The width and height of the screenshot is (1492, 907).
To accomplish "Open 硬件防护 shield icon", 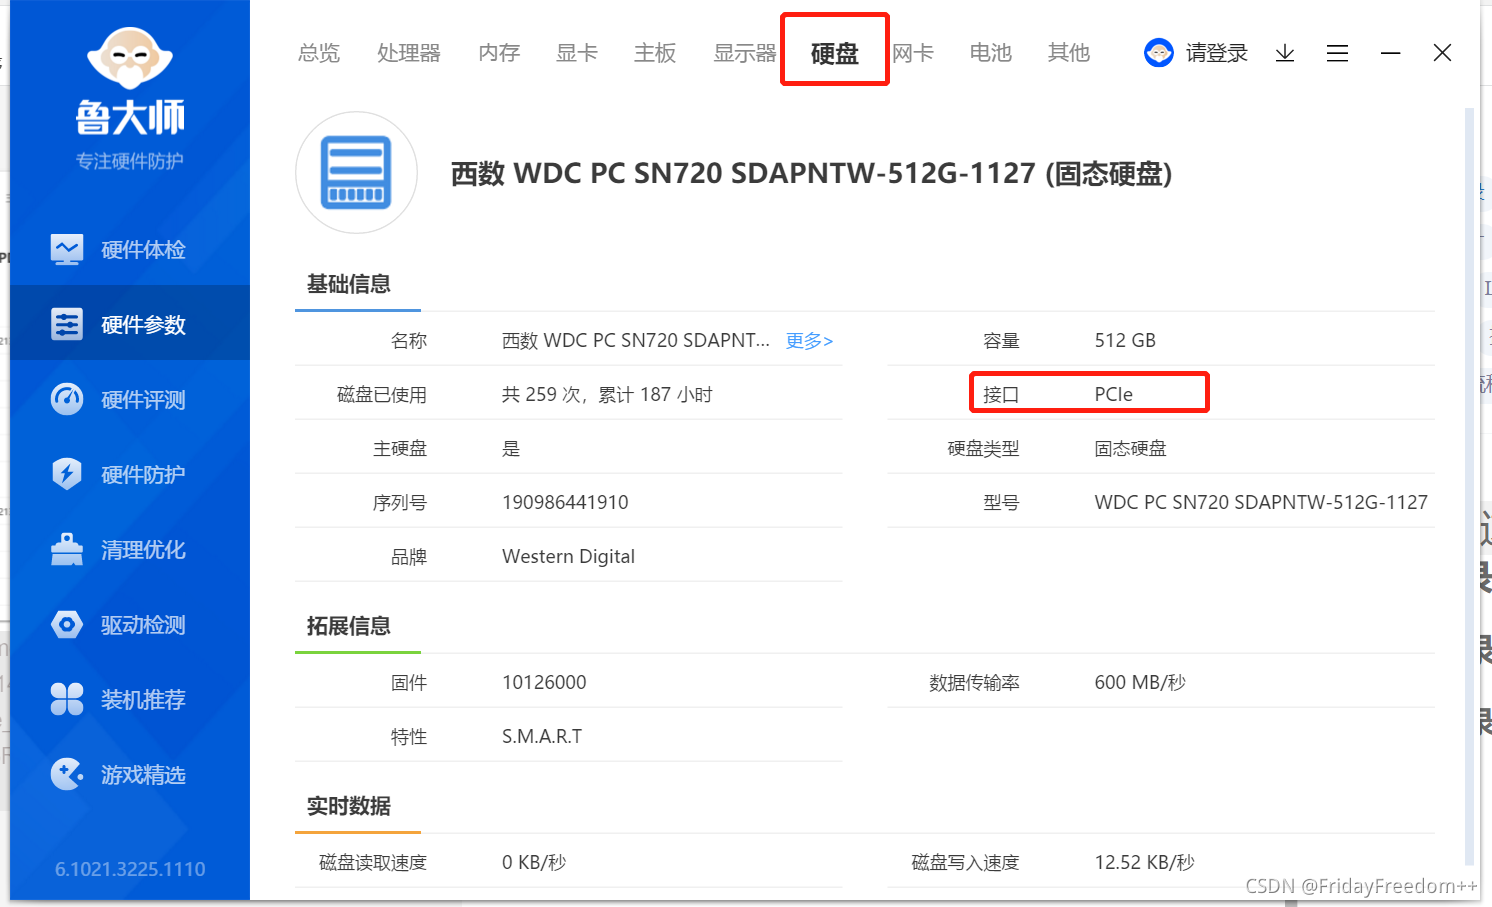I will click(67, 474).
